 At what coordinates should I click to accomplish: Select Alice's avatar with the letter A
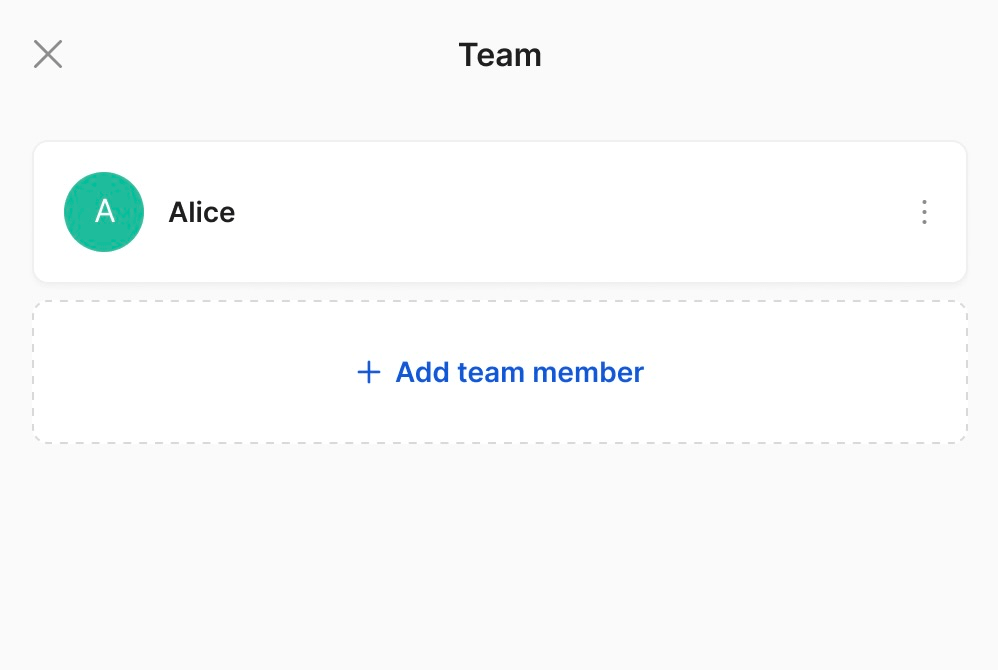(x=104, y=212)
